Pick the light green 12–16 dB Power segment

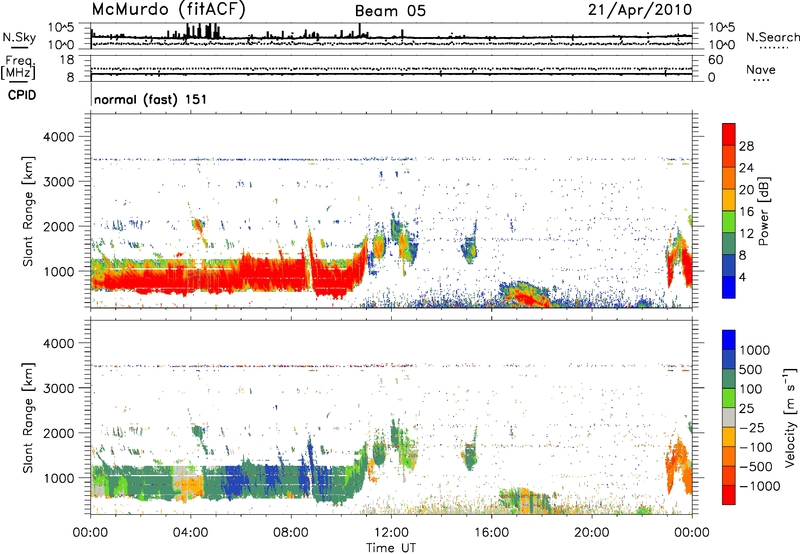click(x=729, y=222)
